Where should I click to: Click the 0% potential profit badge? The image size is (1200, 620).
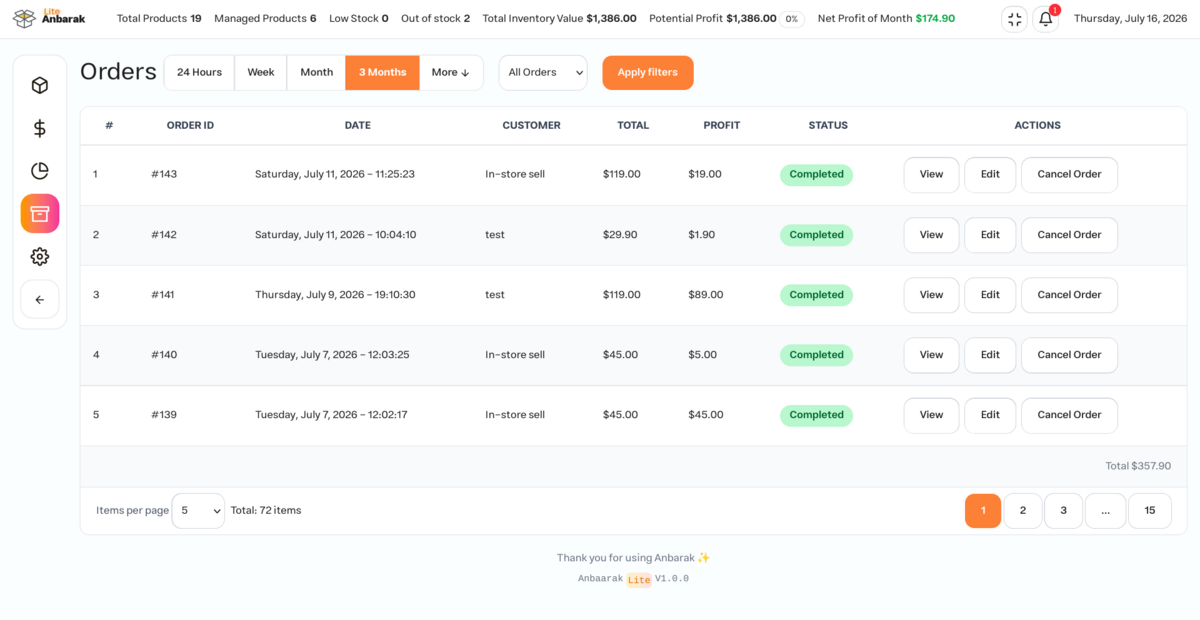792,19
